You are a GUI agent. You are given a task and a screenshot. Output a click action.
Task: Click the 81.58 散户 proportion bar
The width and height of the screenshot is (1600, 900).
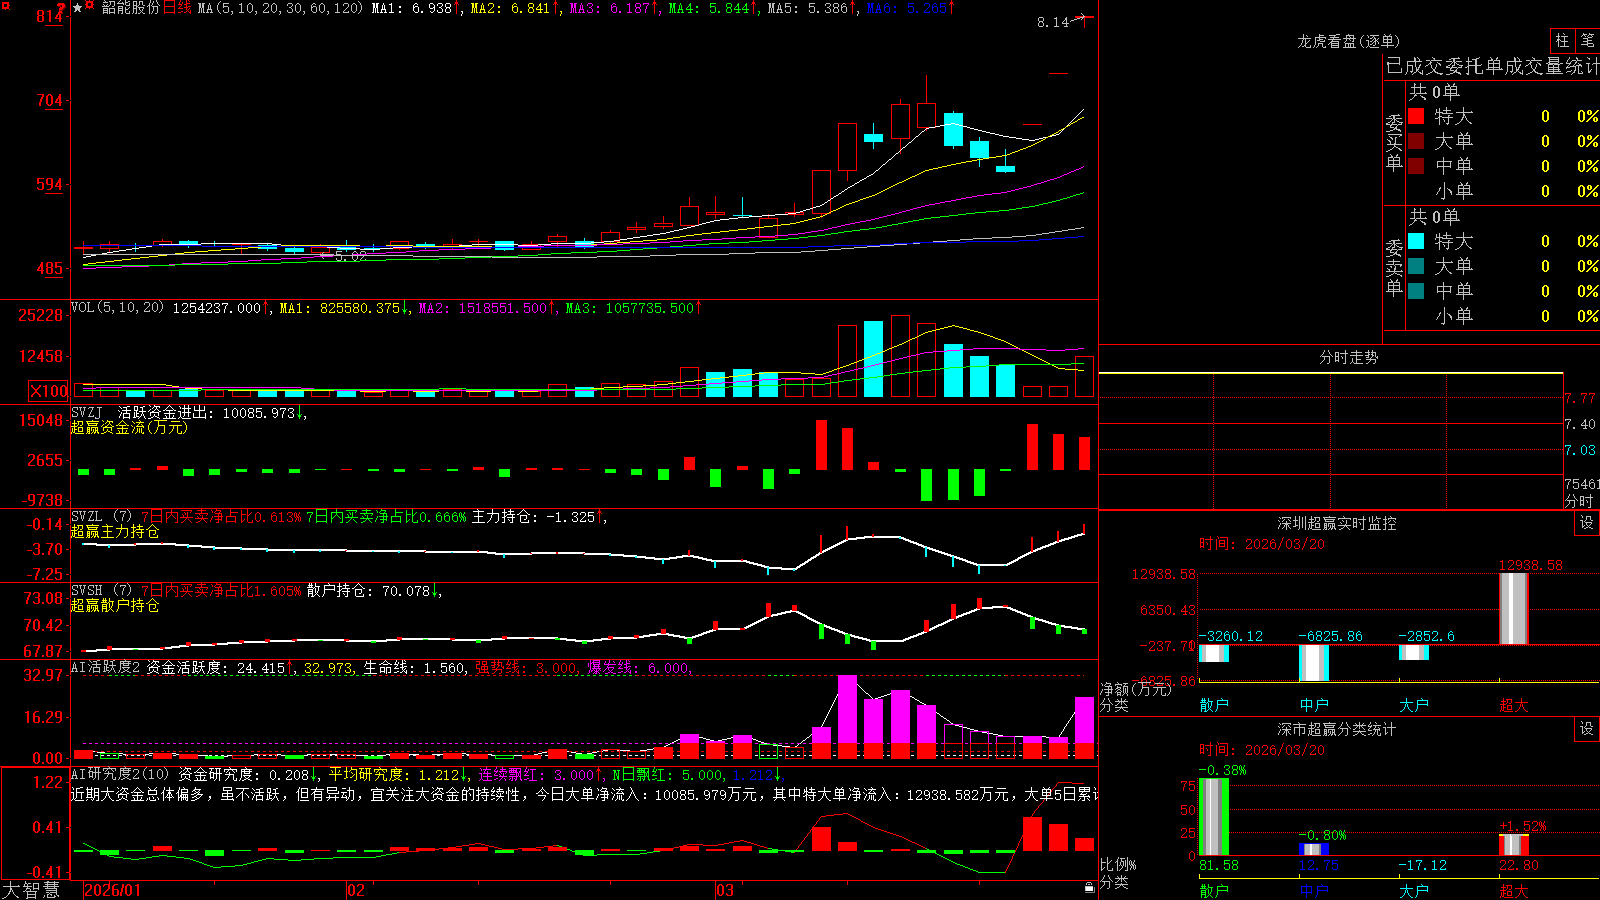pyautogui.click(x=1214, y=817)
